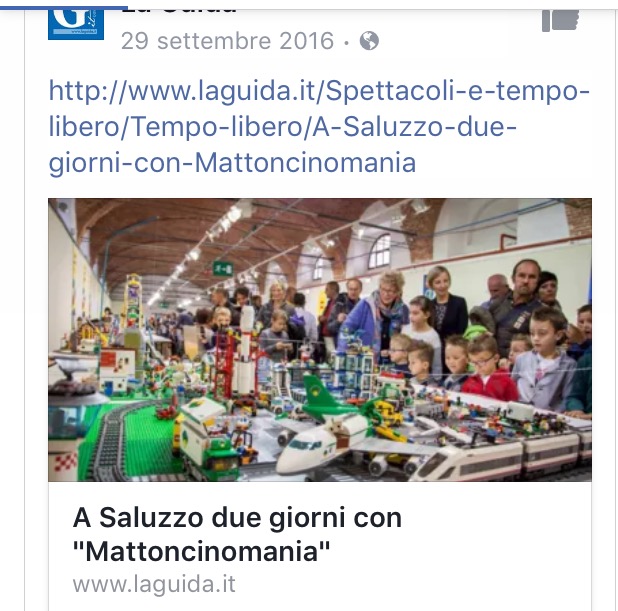Image resolution: width=618 pixels, height=611 pixels.
Task: Click the thumbs-up Like Page icon
Action: point(560,20)
